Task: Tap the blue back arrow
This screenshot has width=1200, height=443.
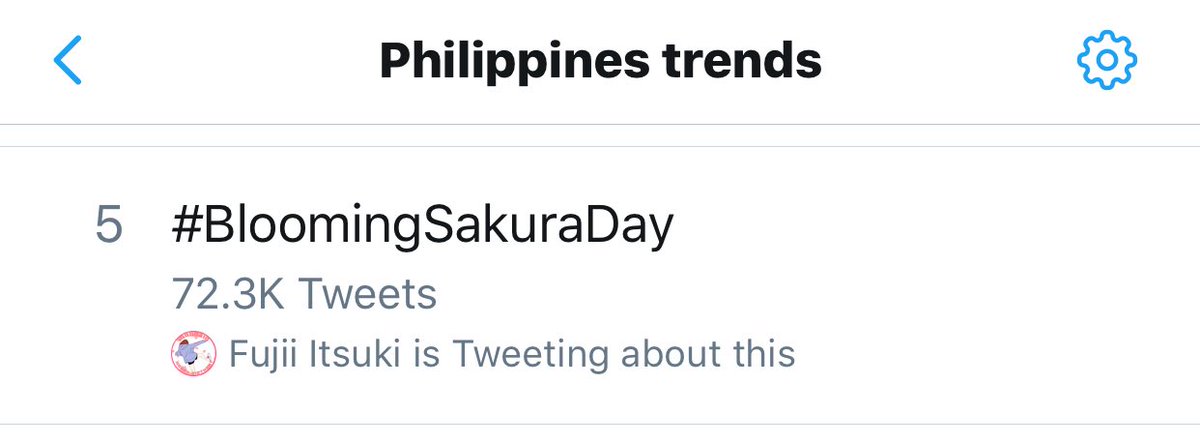Action: 67,62
